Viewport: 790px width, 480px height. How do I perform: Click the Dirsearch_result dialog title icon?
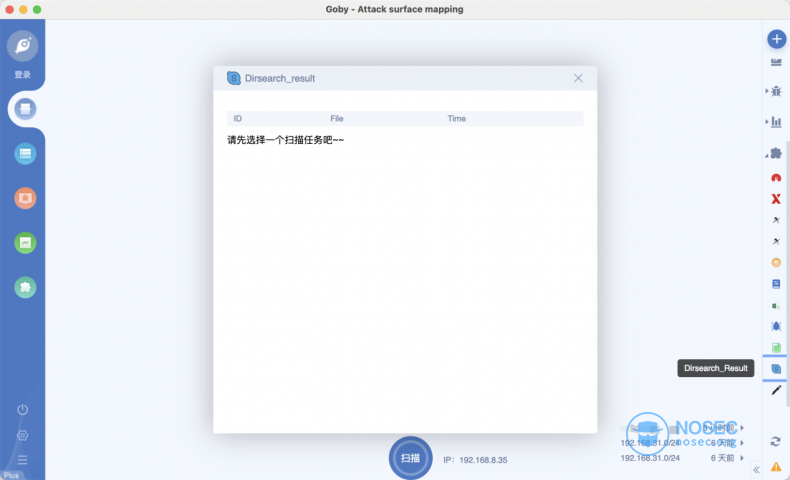[x=234, y=78]
